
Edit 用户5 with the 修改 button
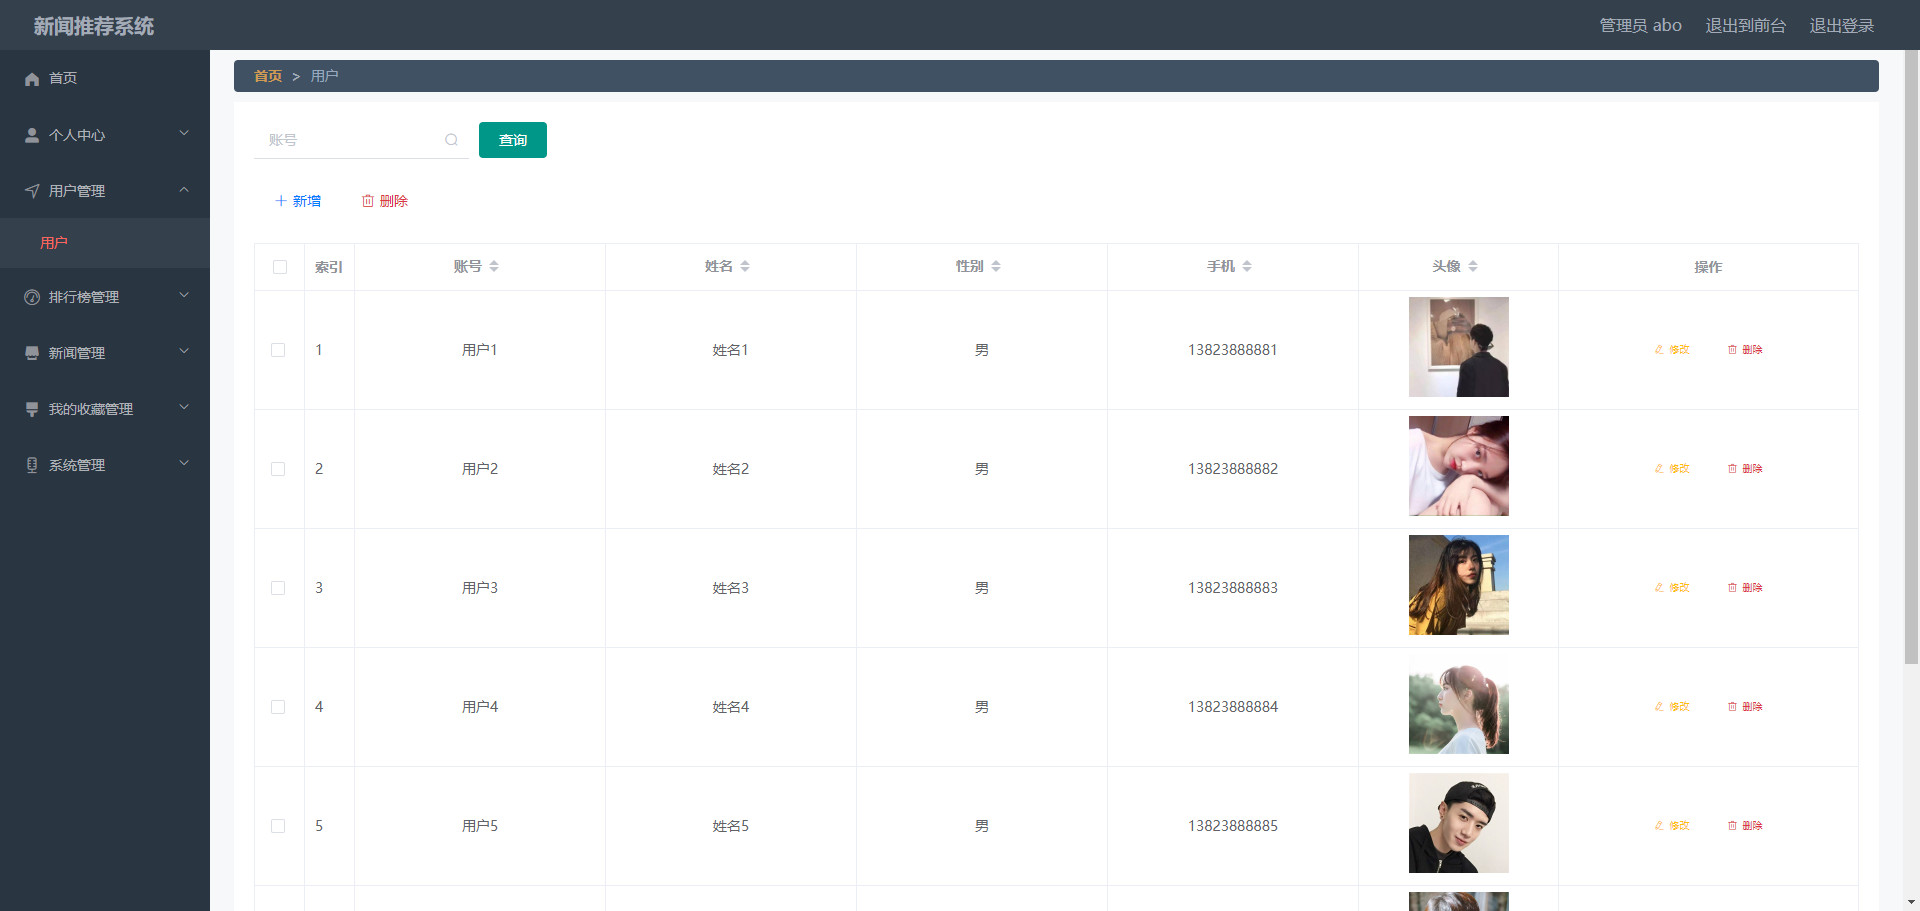point(1672,826)
